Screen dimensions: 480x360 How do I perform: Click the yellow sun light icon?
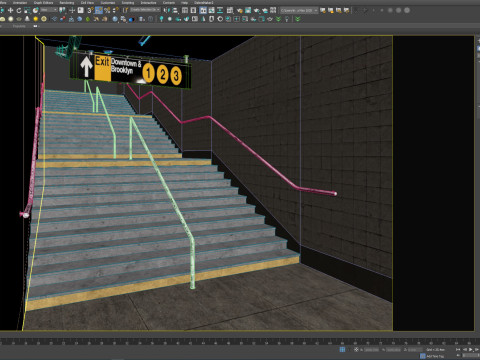point(36,19)
